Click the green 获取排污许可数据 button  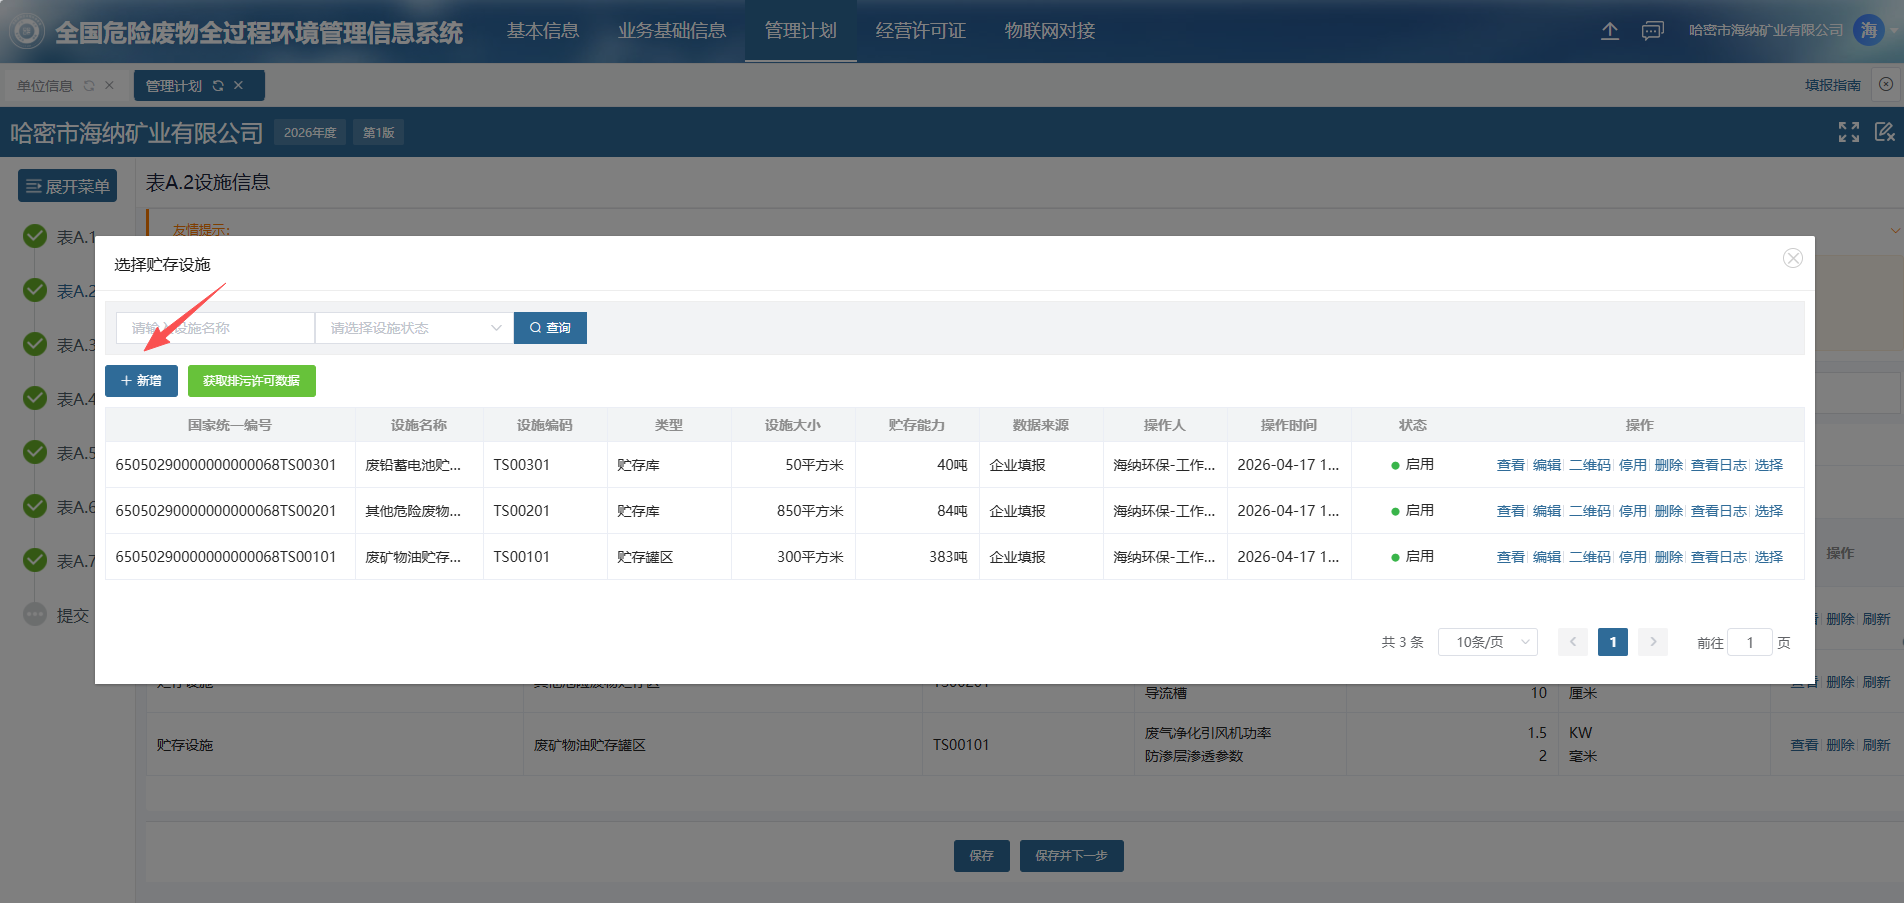(x=251, y=381)
